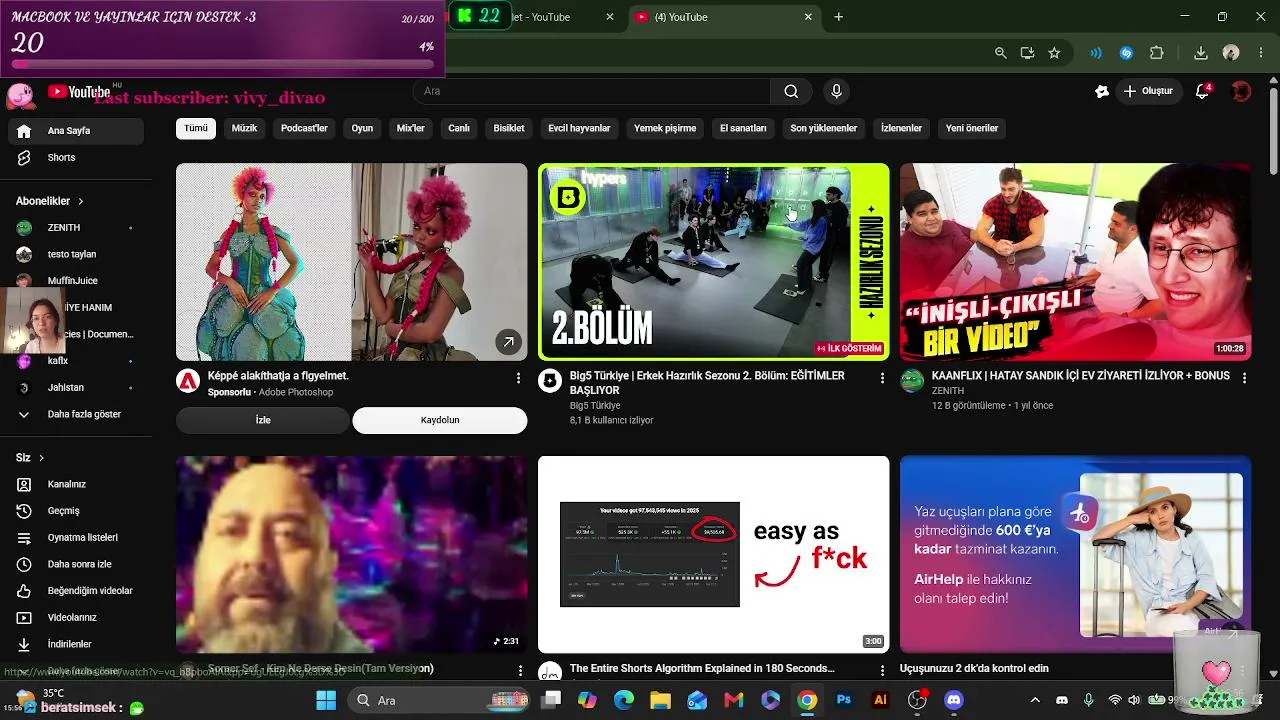
Task: Select the Evcil hayvanlar filter chip
Action: (579, 128)
